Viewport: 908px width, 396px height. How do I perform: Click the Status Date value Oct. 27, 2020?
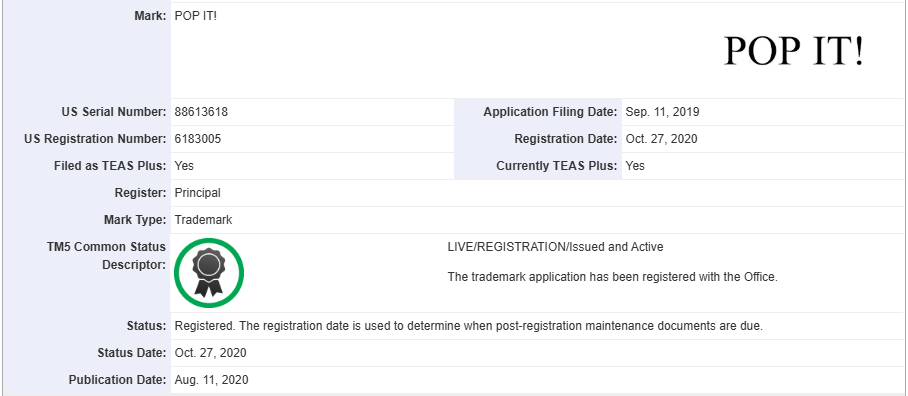210,353
